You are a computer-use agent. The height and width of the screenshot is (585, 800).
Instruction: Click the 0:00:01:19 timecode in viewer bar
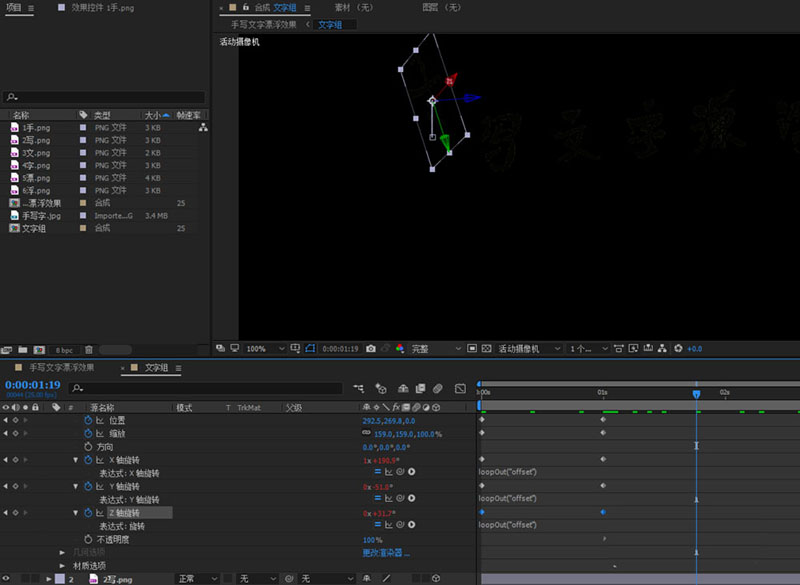[x=340, y=349]
